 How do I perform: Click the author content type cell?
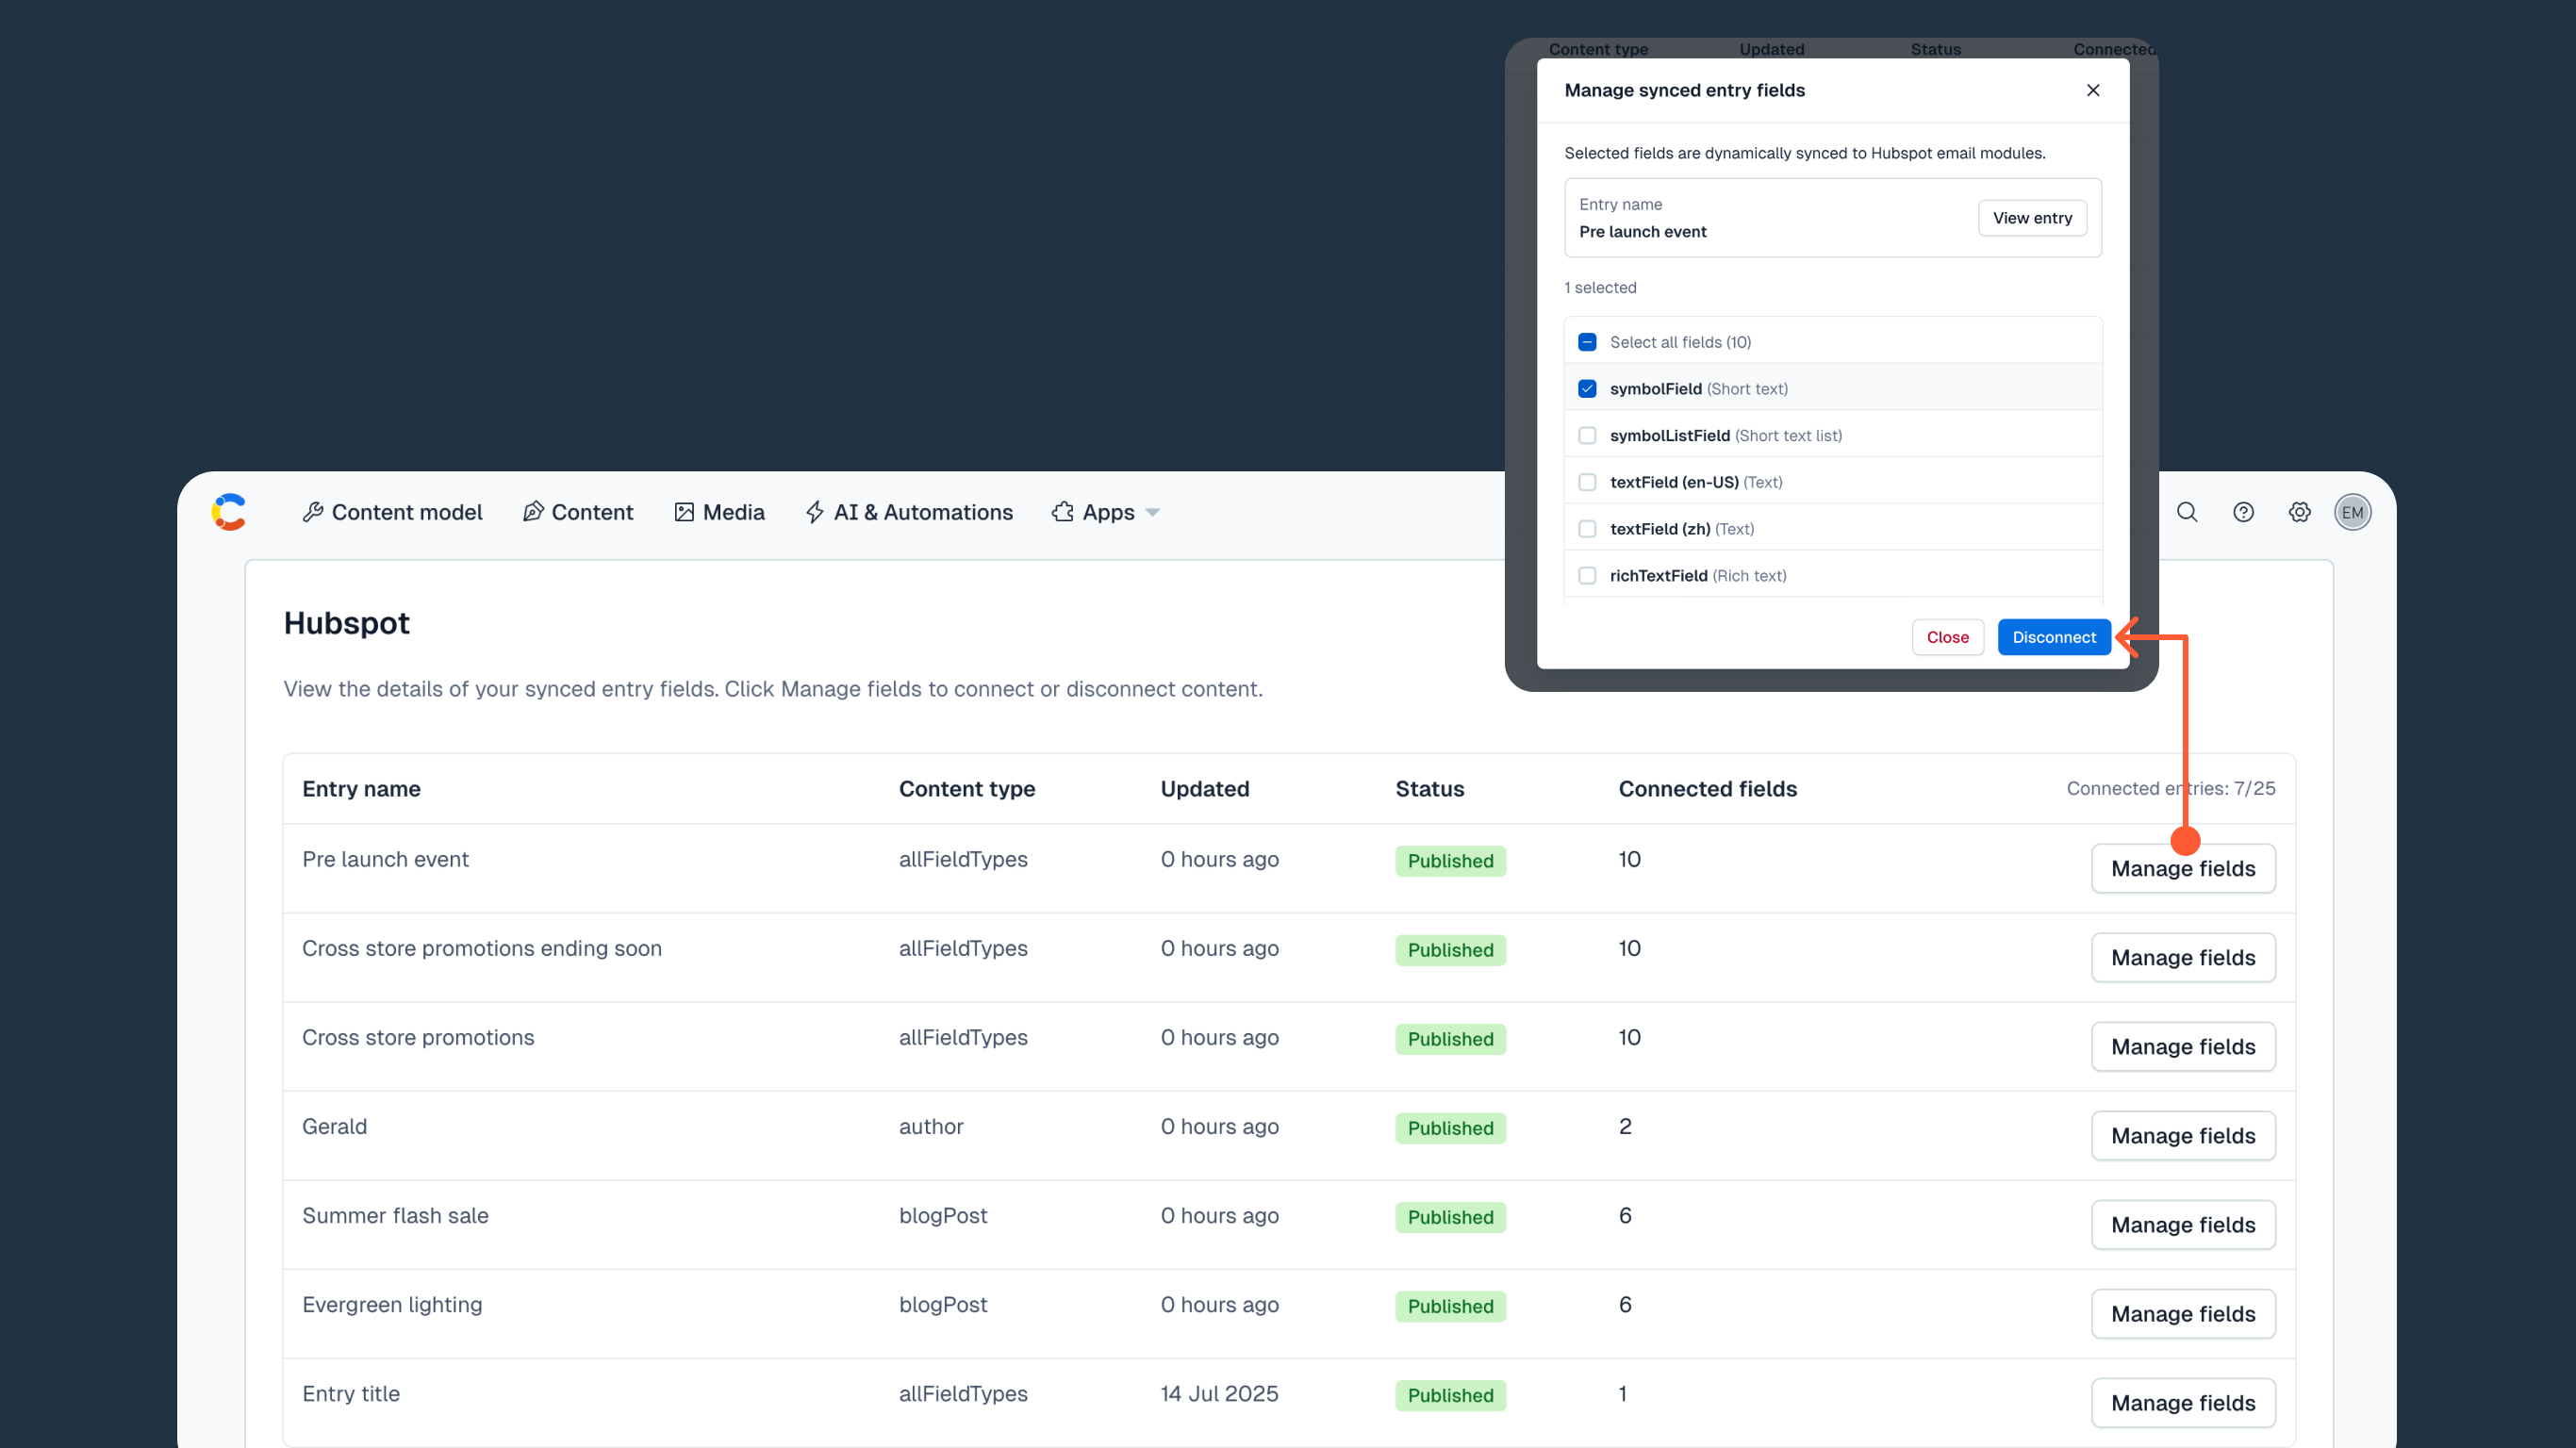point(930,1126)
